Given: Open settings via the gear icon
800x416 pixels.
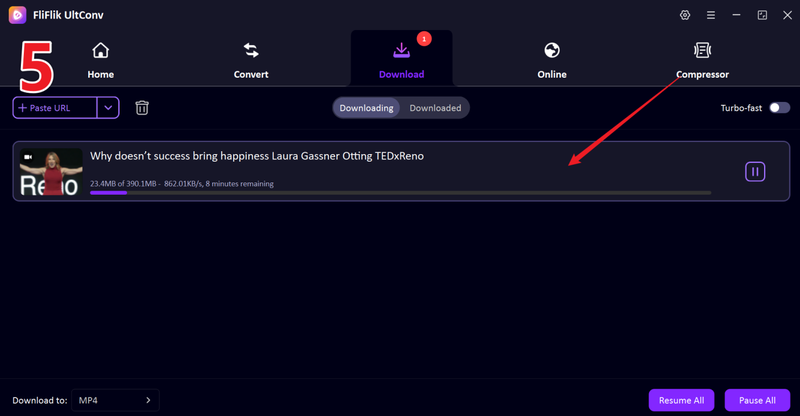Looking at the screenshot, I should pyautogui.click(x=685, y=15).
